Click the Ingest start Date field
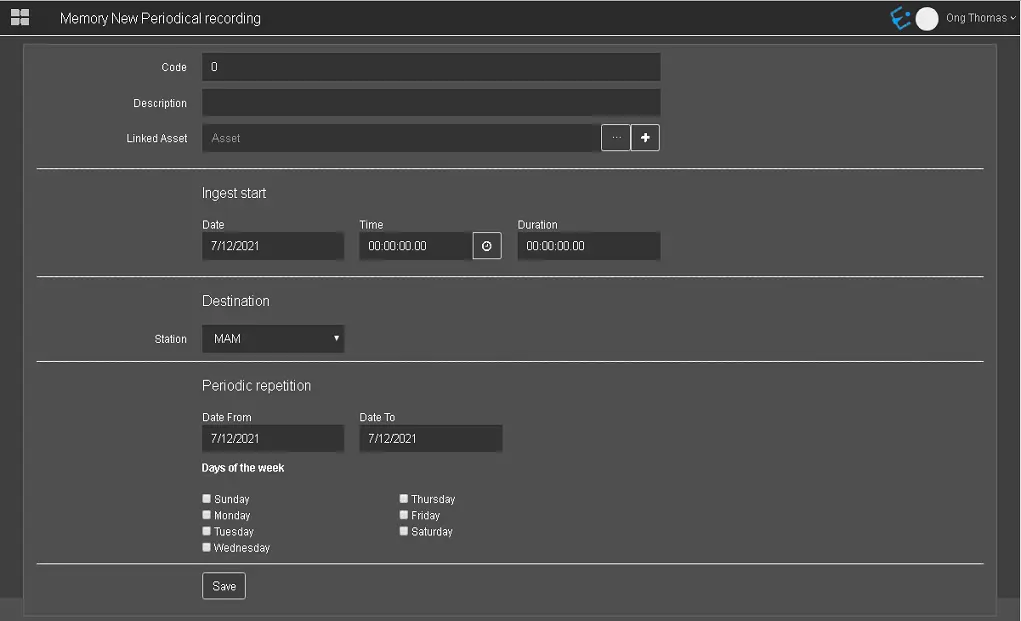This screenshot has height=621, width=1021. 273,246
